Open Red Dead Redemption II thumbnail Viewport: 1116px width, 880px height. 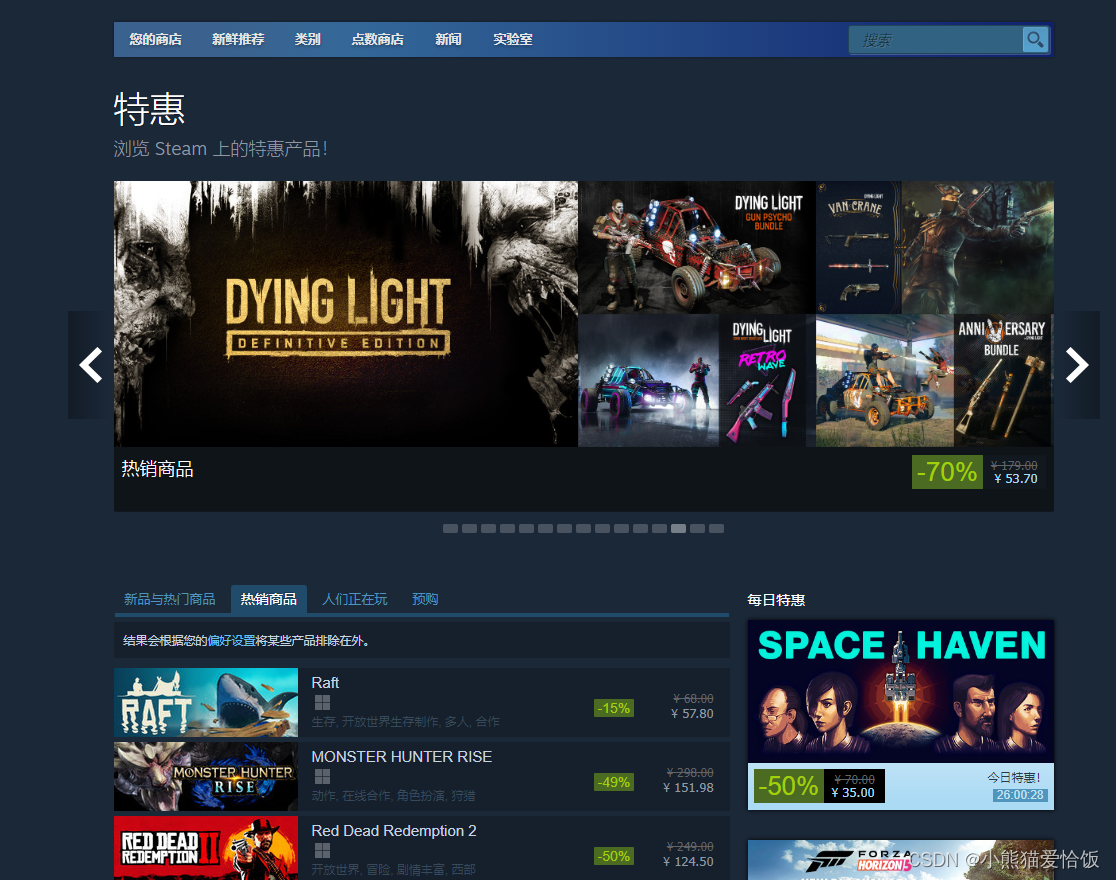click(x=206, y=848)
